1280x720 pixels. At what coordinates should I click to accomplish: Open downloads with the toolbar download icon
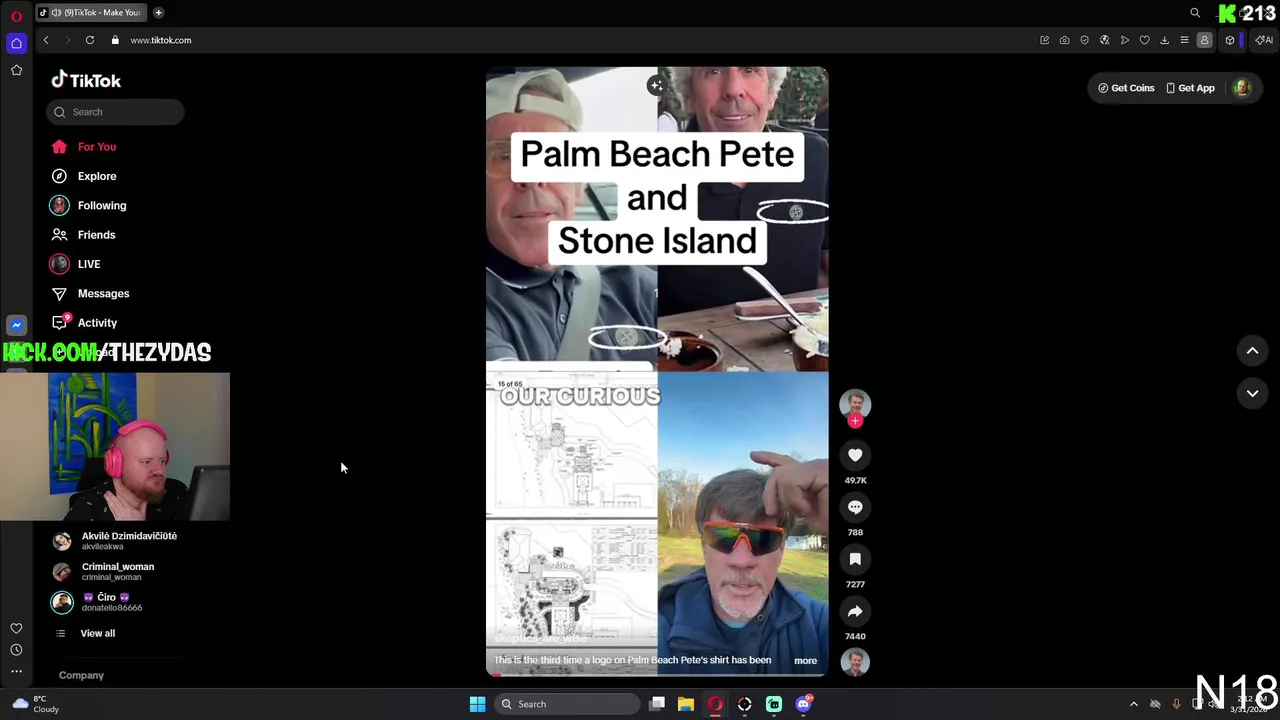click(x=1164, y=40)
